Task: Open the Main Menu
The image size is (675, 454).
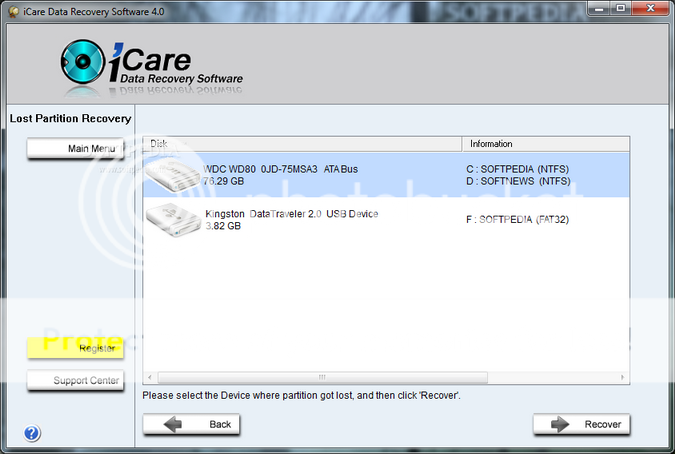Action: coord(75,148)
